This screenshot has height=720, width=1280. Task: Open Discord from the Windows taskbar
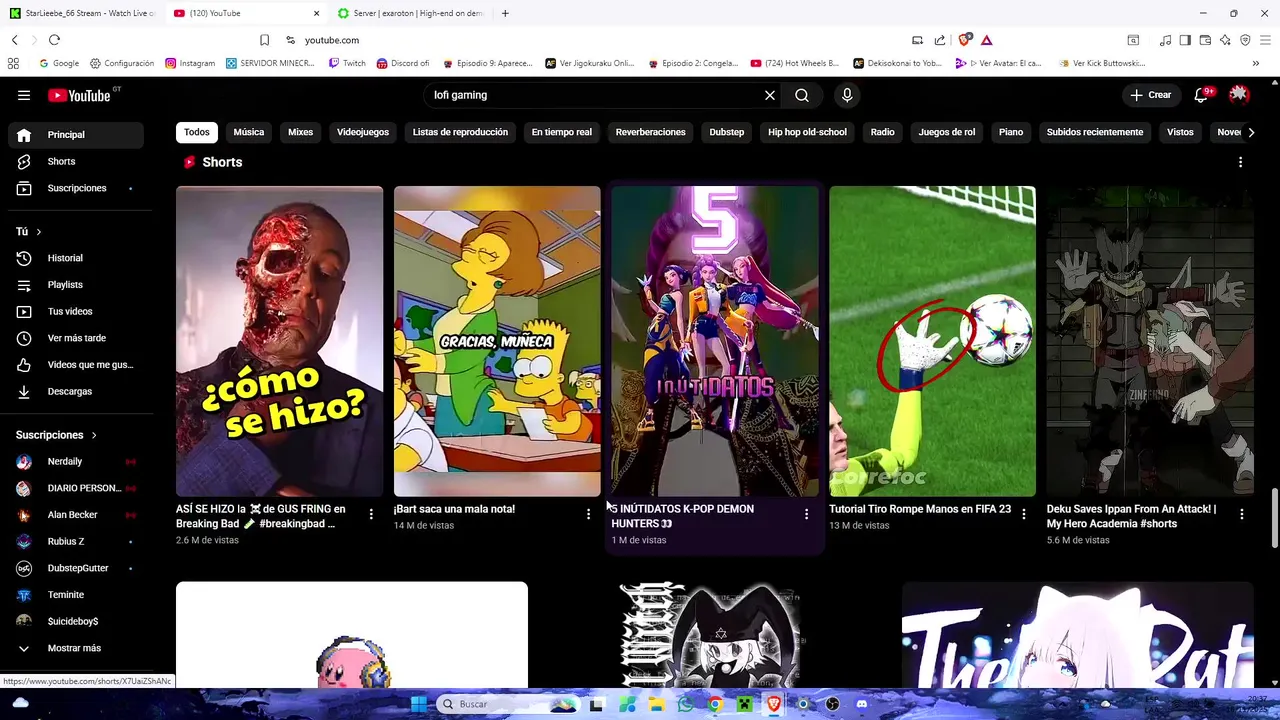coord(861,704)
